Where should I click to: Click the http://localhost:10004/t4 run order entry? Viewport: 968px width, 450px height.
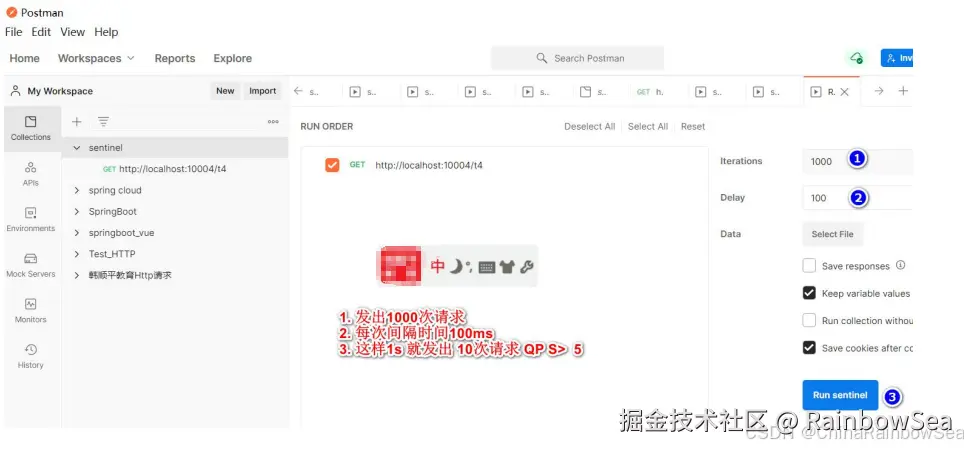click(x=429, y=165)
